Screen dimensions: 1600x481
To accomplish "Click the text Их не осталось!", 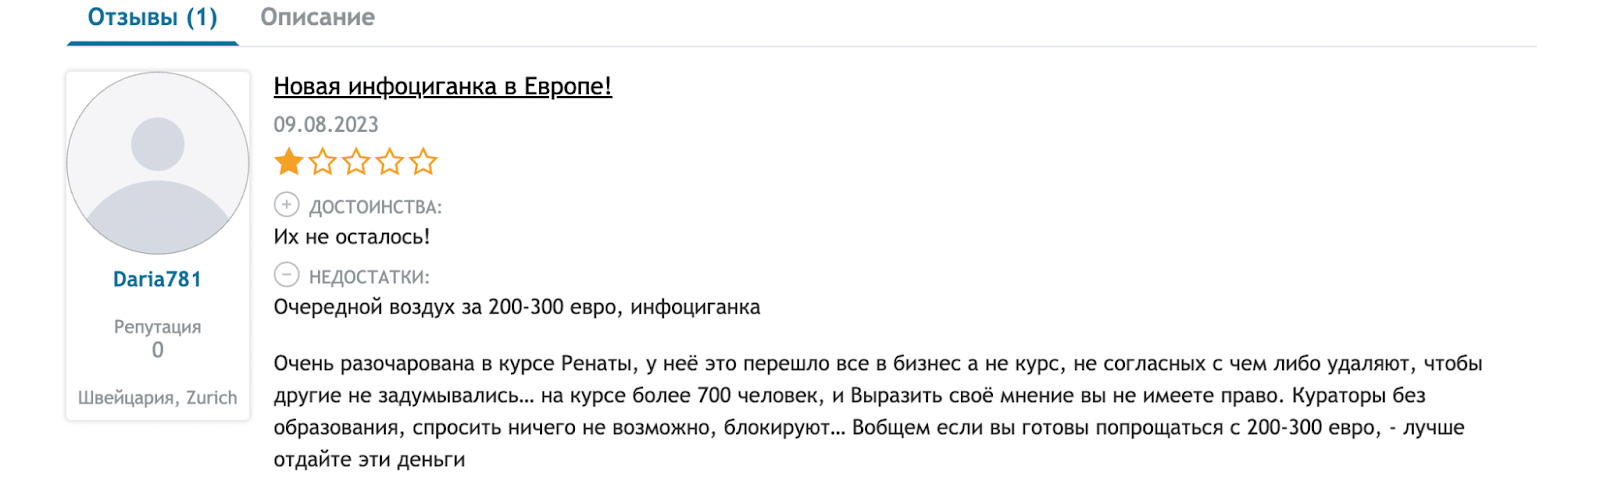I will click(x=352, y=237).
